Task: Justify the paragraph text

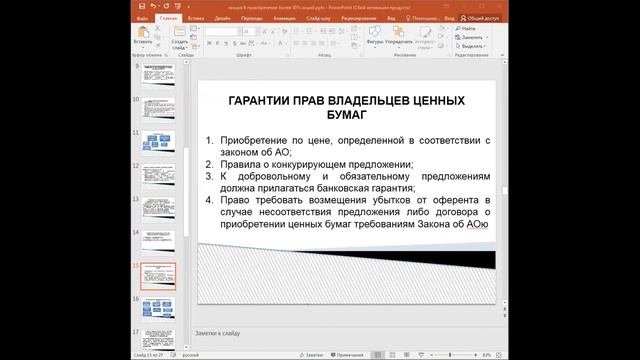Action: click(x=322, y=43)
